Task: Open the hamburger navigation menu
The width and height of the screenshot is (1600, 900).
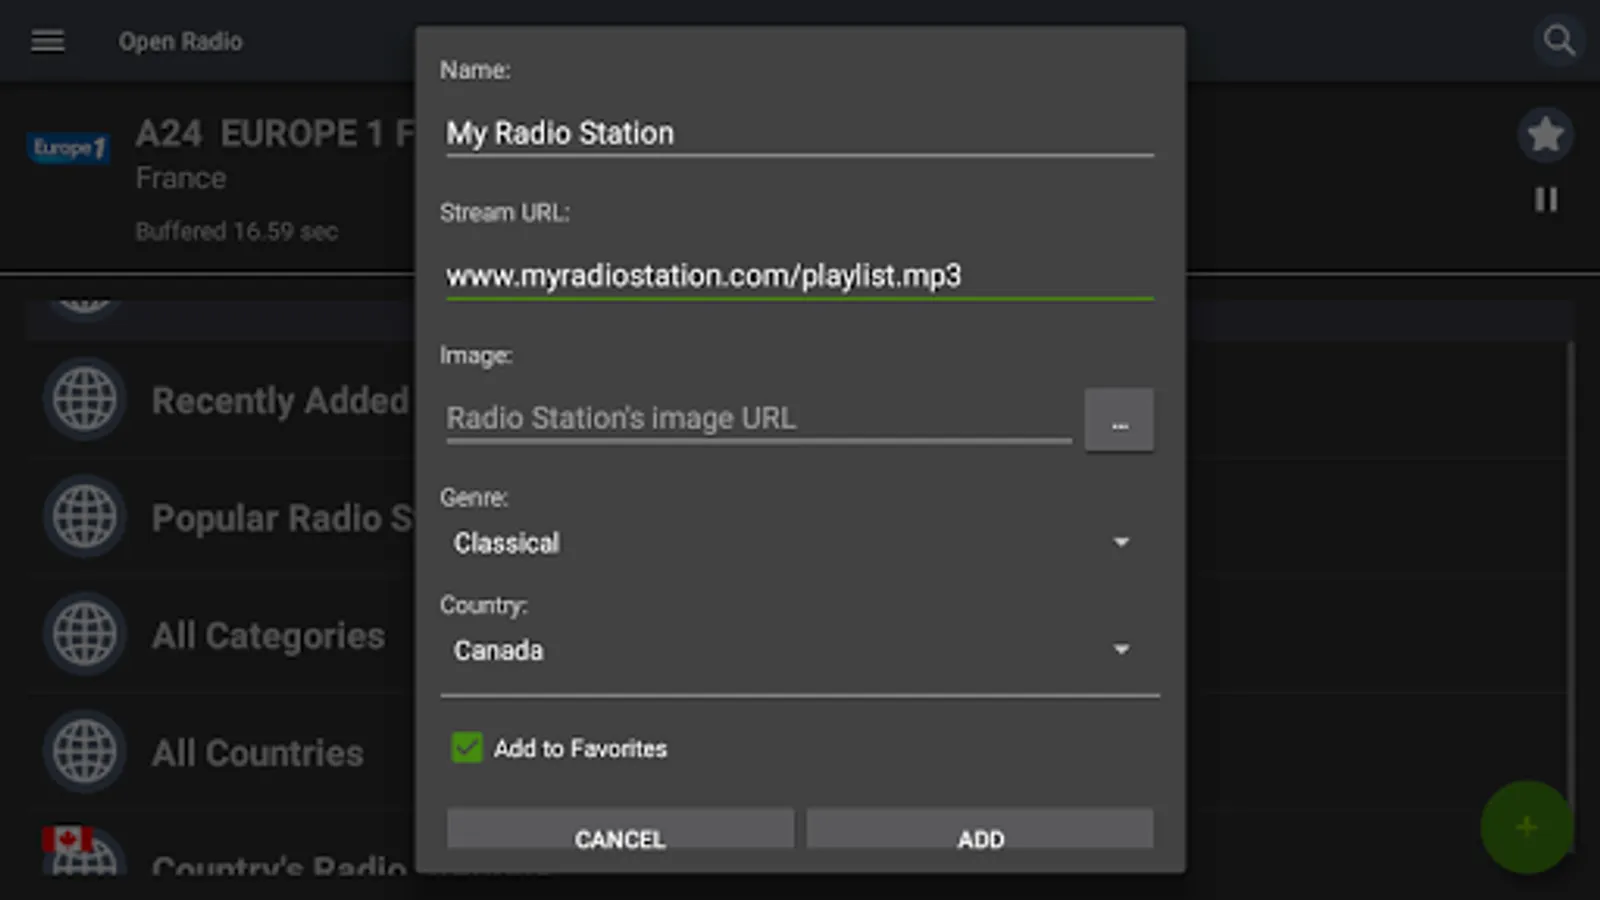Action: pos(47,41)
